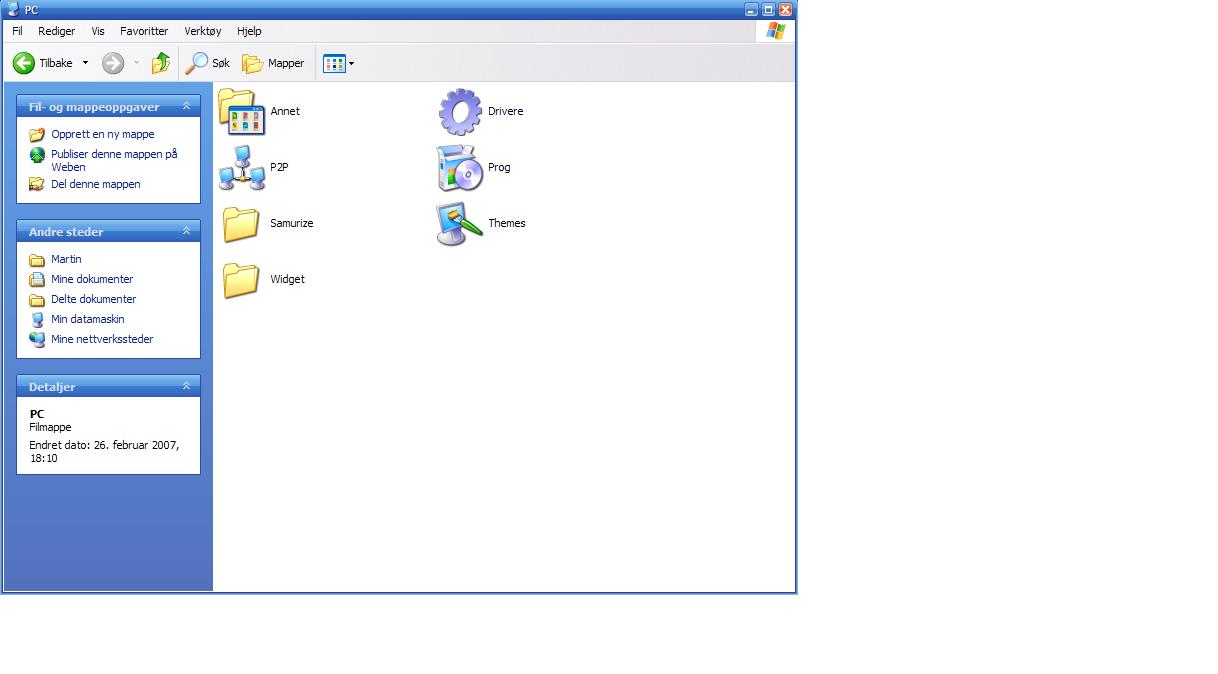The width and height of the screenshot is (1218, 674).
Task: Go to the Martin folder link
Action: [66, 259]
